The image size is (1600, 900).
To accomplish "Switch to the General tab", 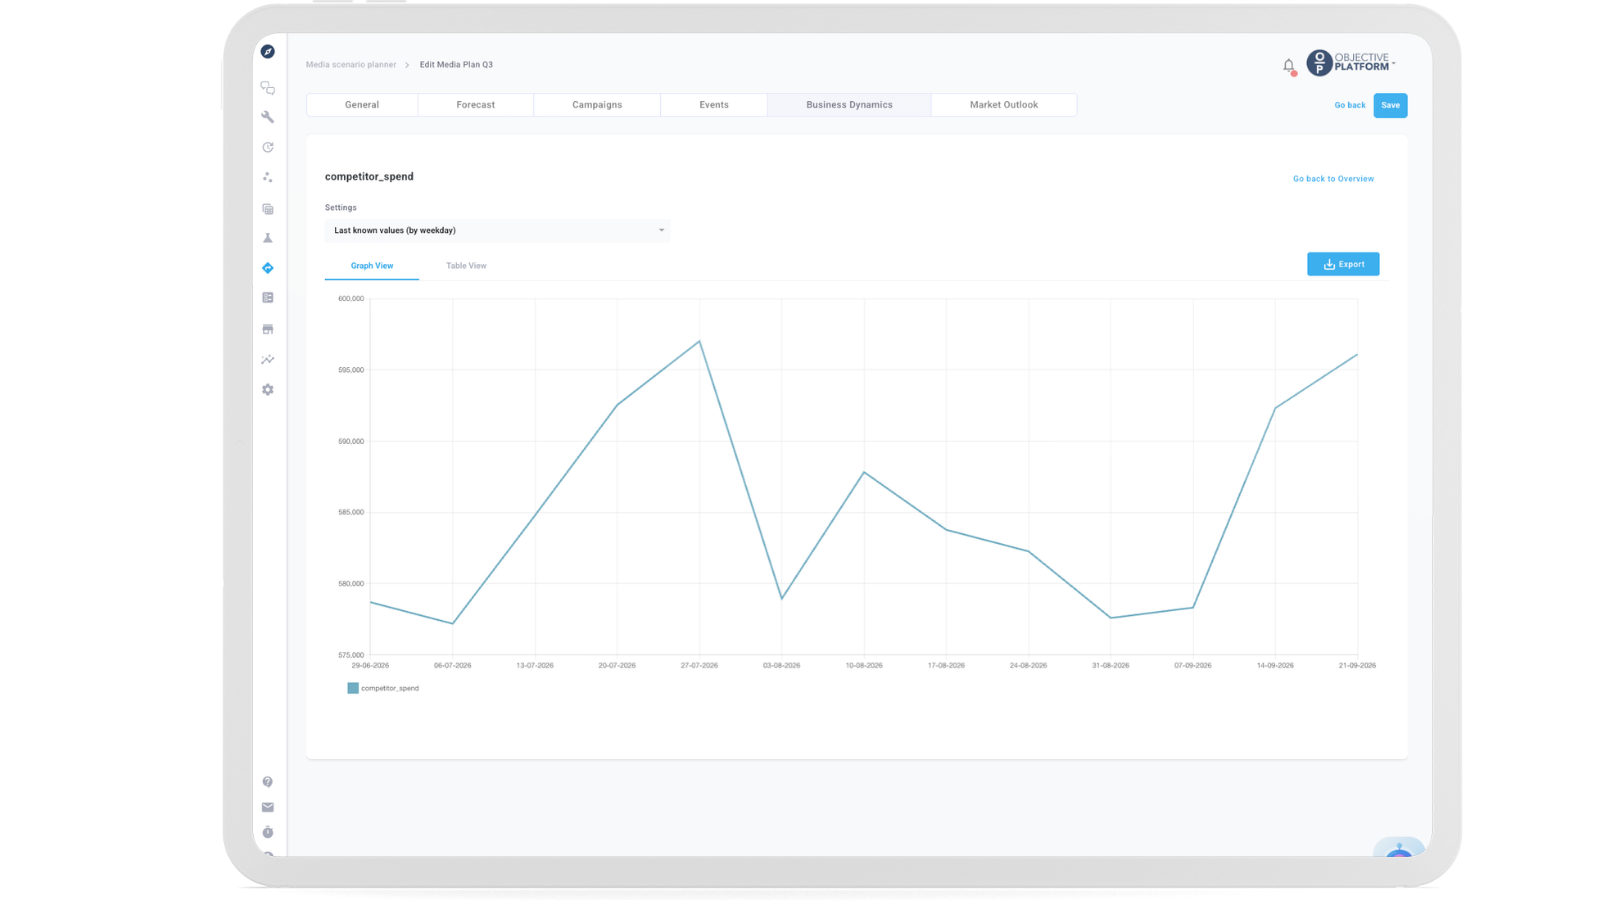I will point(362,105).
